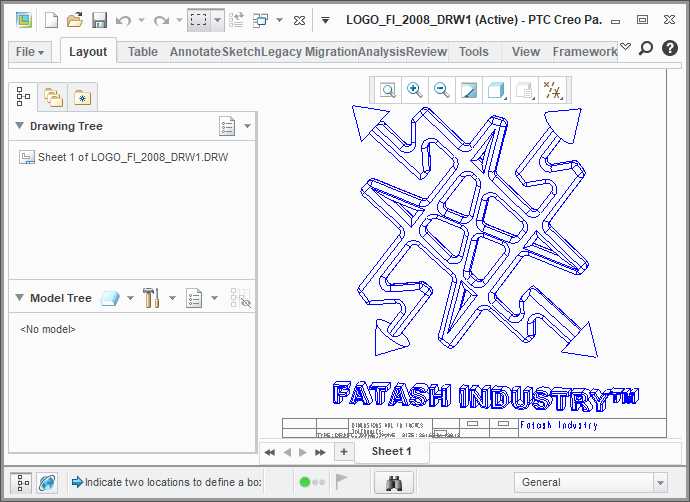
Task: Click the Model Tree columns list icon
Action: [194, 298]
